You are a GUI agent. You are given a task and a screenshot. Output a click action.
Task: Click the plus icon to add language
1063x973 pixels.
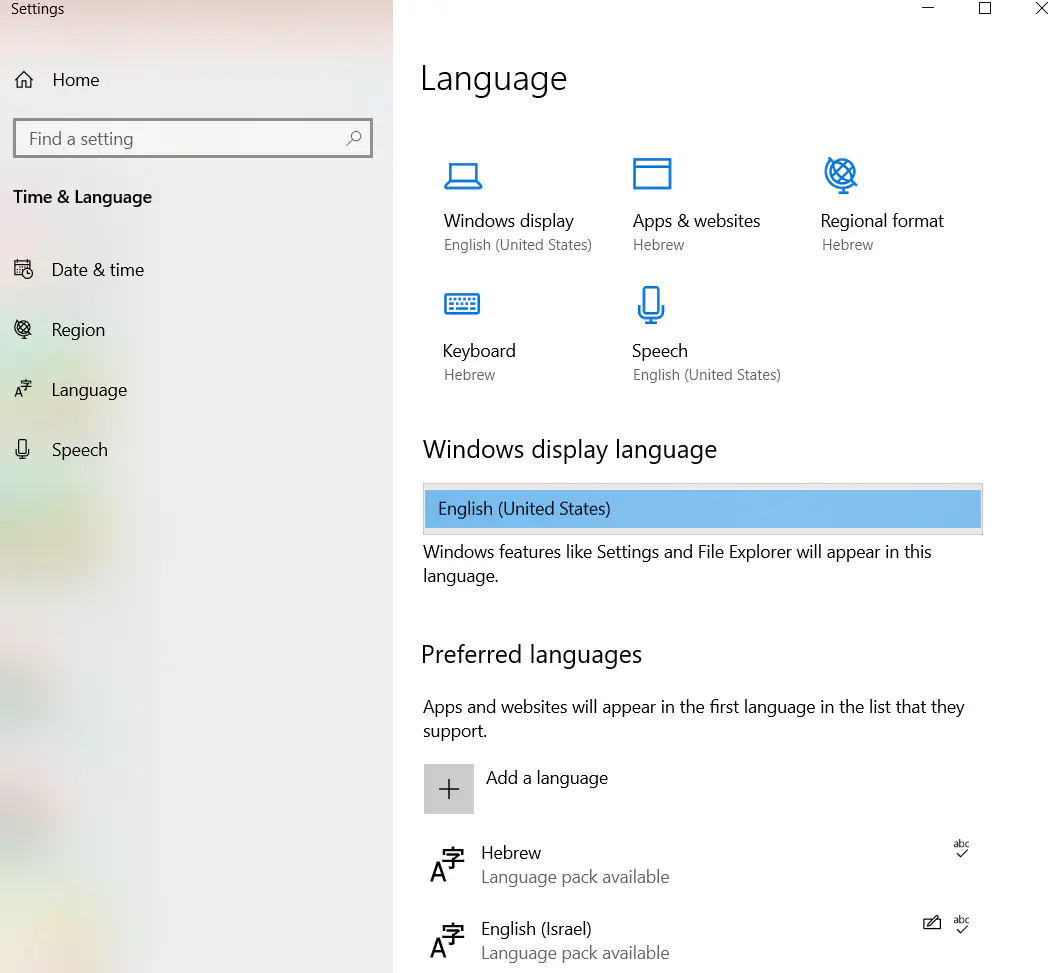point(449,789)
